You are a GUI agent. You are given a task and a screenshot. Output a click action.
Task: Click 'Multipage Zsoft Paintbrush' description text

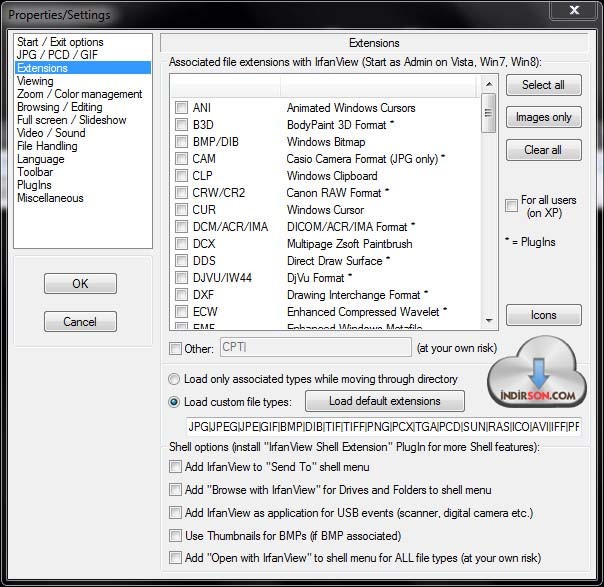350,244
